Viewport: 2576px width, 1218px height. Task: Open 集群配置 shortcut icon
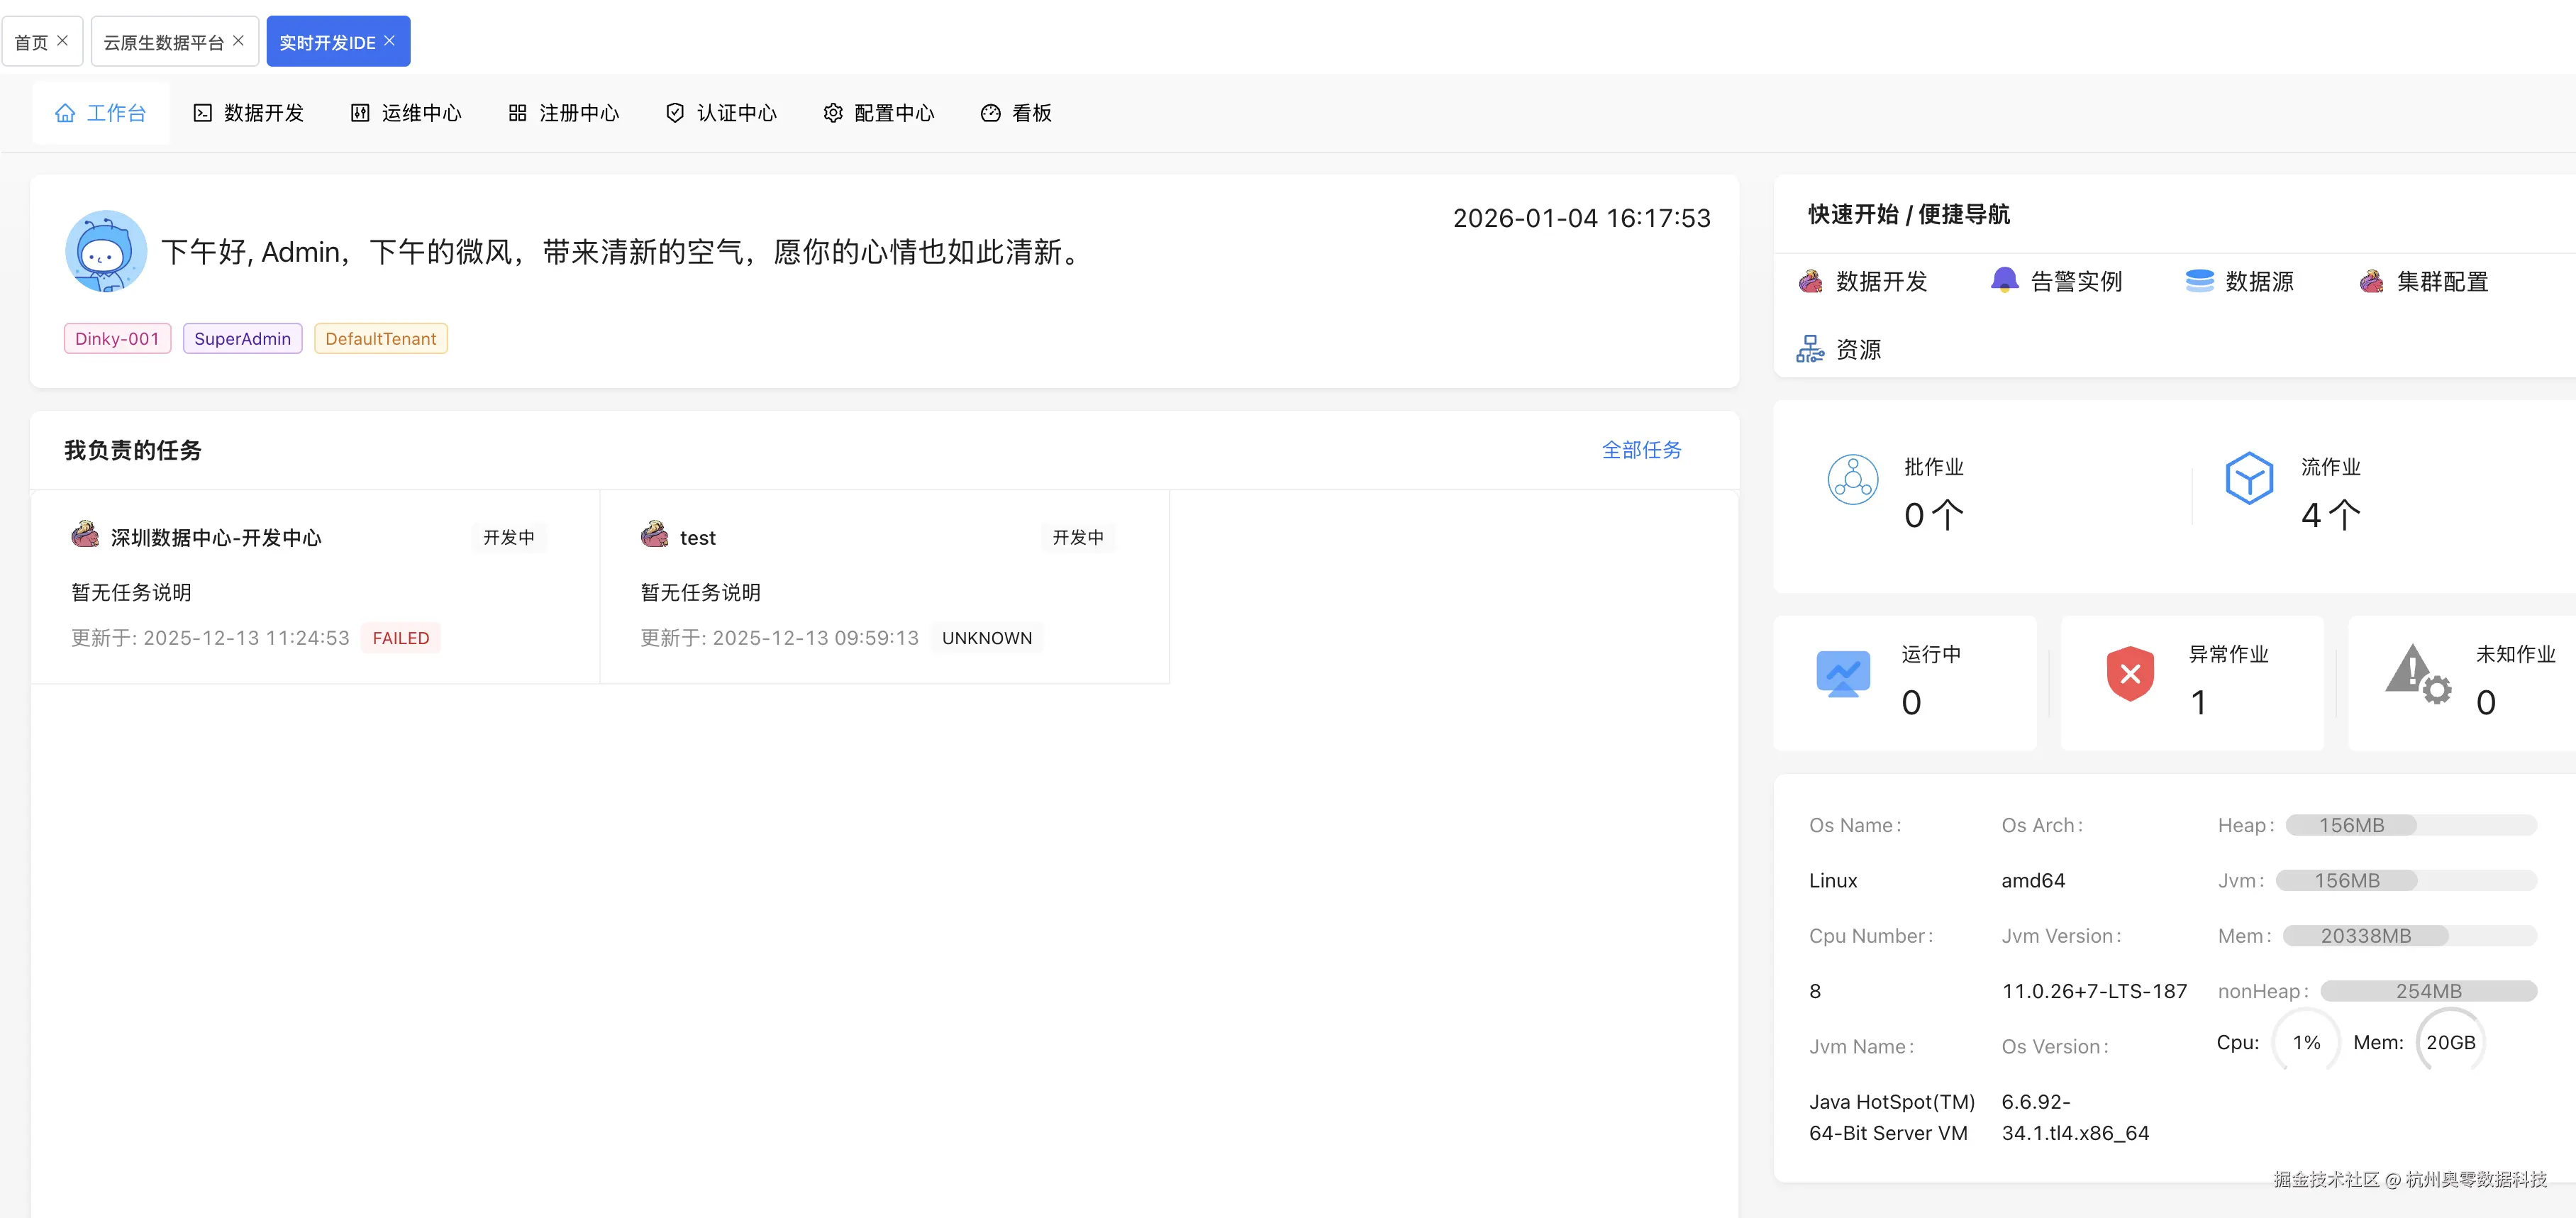[x=2371, y=281]
